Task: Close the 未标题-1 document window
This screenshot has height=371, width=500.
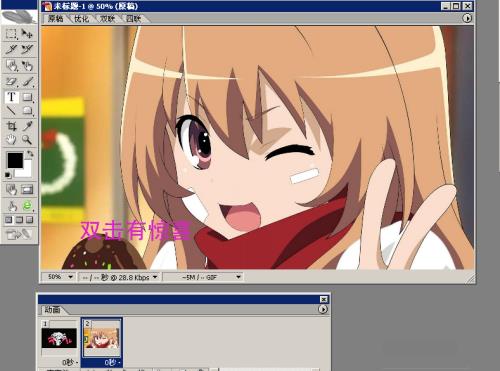Action: (x=468, y=6)
